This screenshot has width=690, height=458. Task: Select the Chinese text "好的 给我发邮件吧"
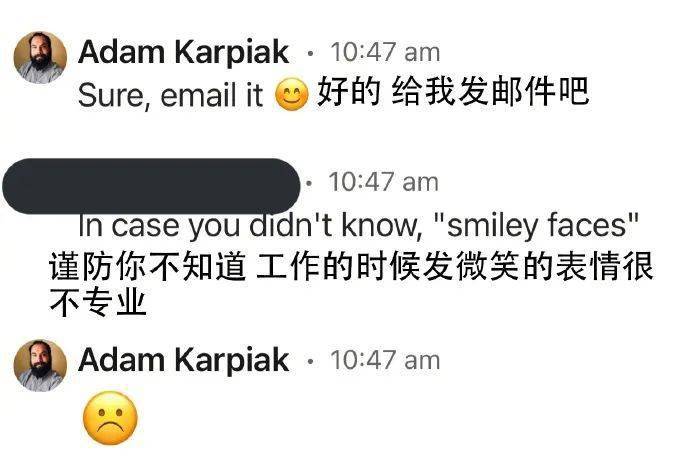453,92
